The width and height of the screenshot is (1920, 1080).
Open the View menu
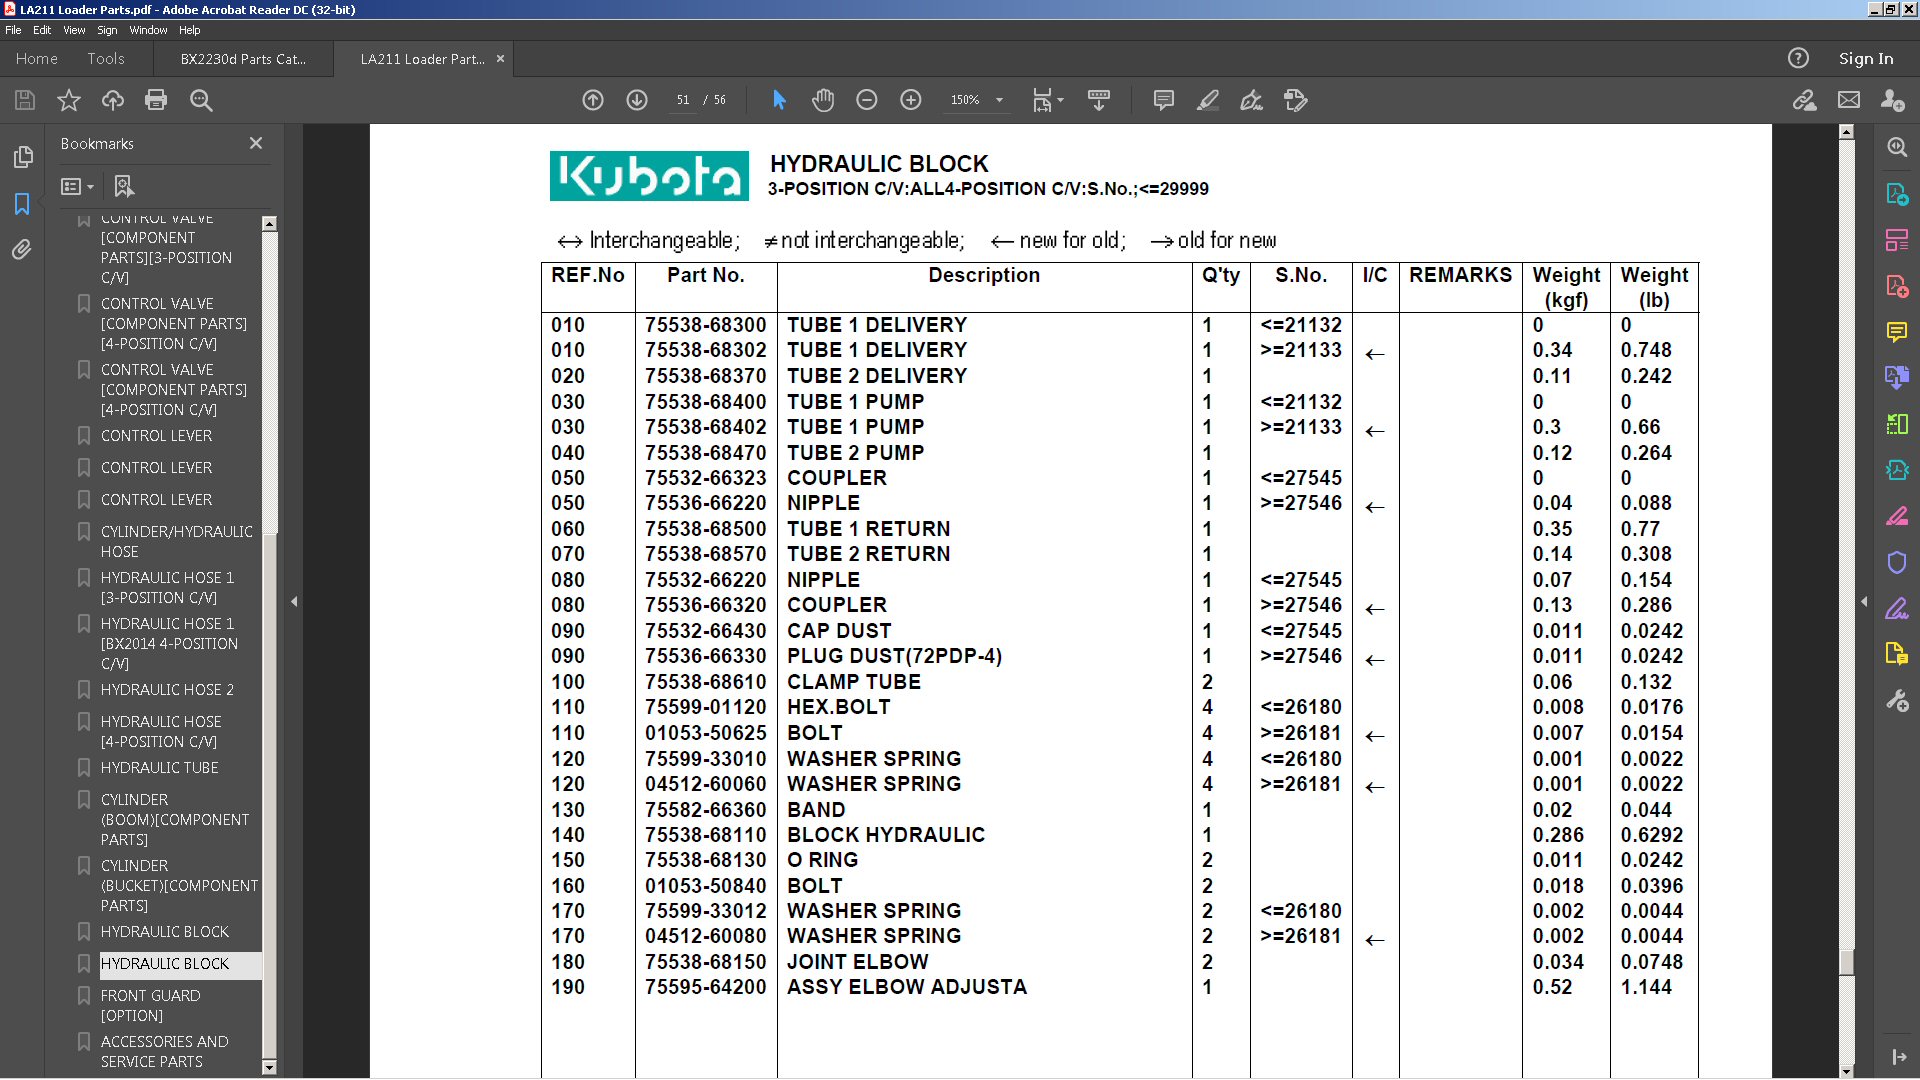(74, 30)
